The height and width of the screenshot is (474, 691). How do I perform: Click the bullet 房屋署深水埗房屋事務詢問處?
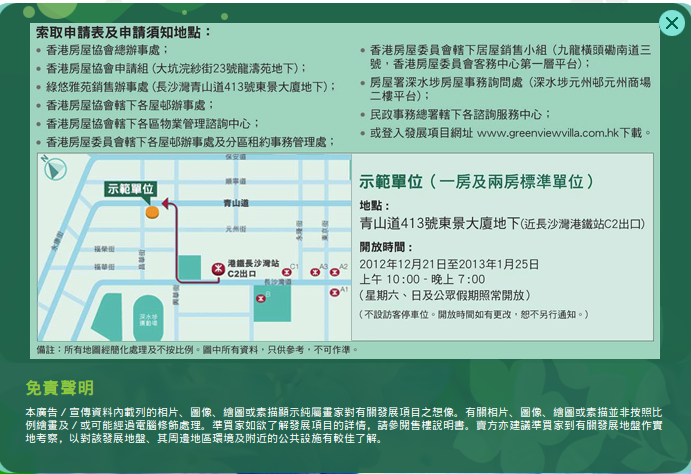(x=510, y=89)
